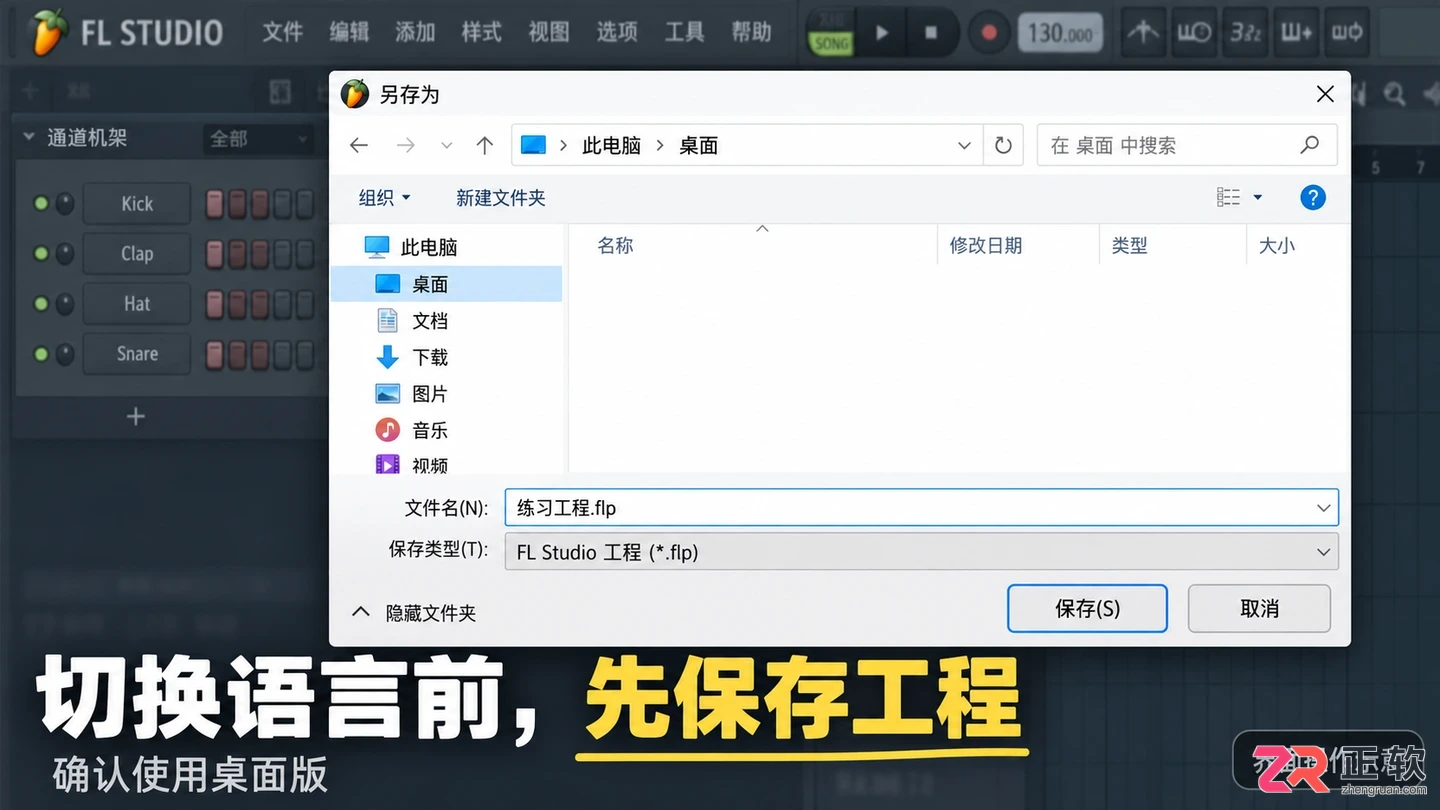Click the change-view icon in the dialog toolbar
The image size is (1440, 810).
(1229, 198)
